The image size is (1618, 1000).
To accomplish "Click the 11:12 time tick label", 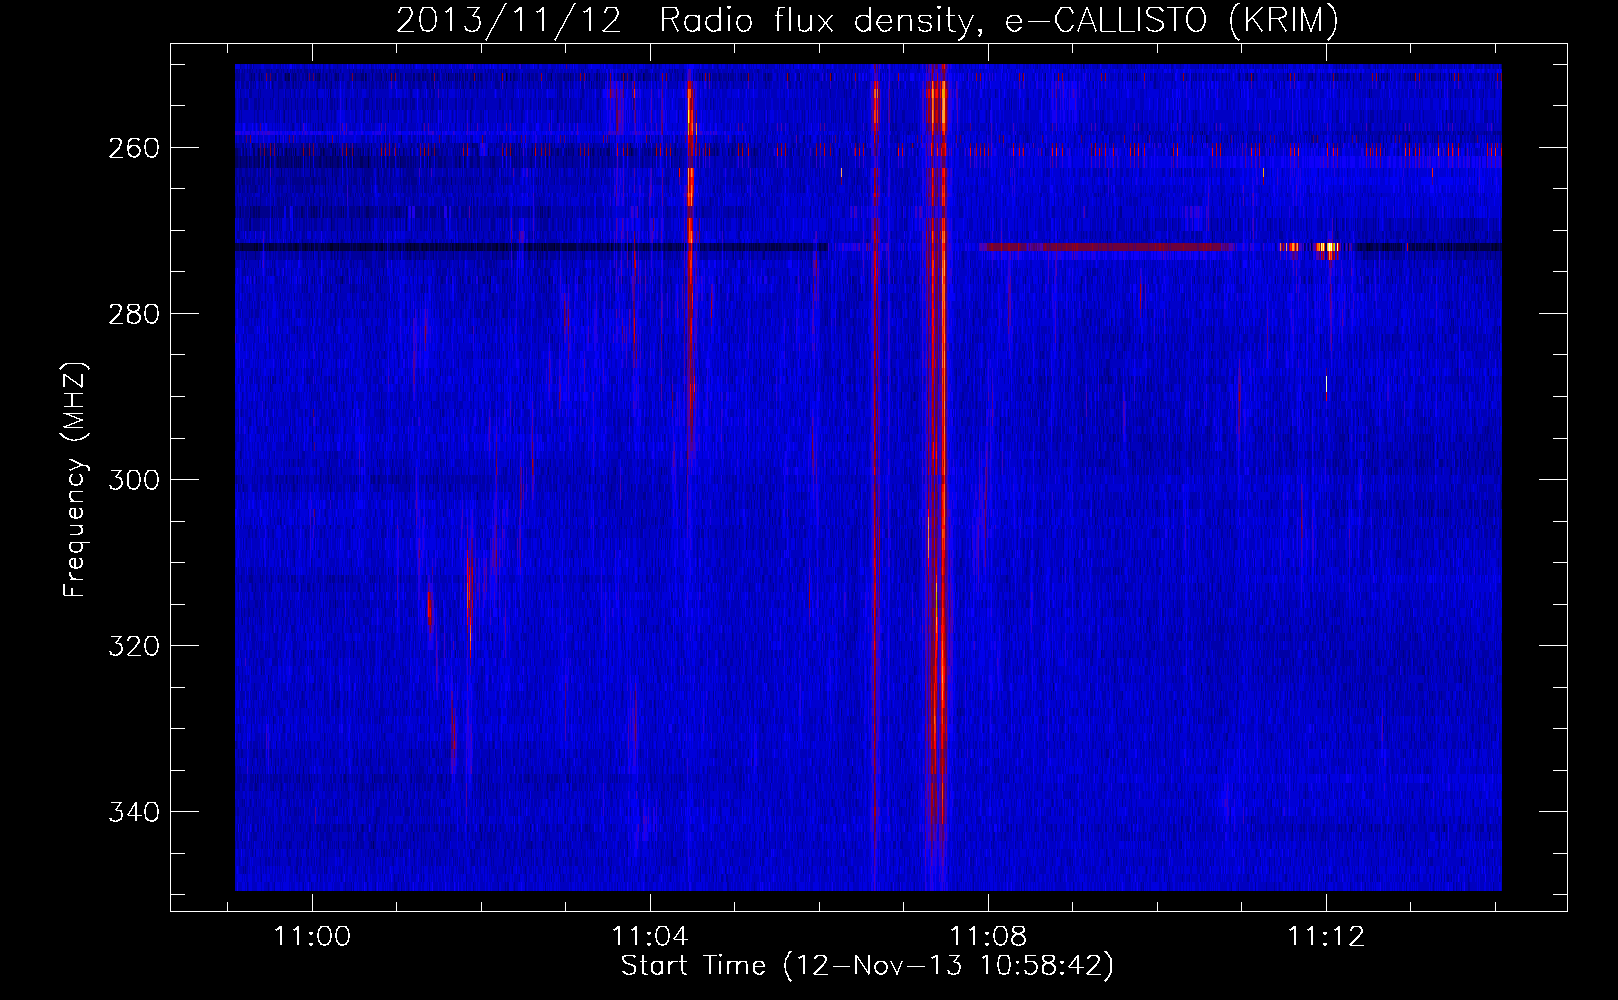I will click(x=1326, y=937).
